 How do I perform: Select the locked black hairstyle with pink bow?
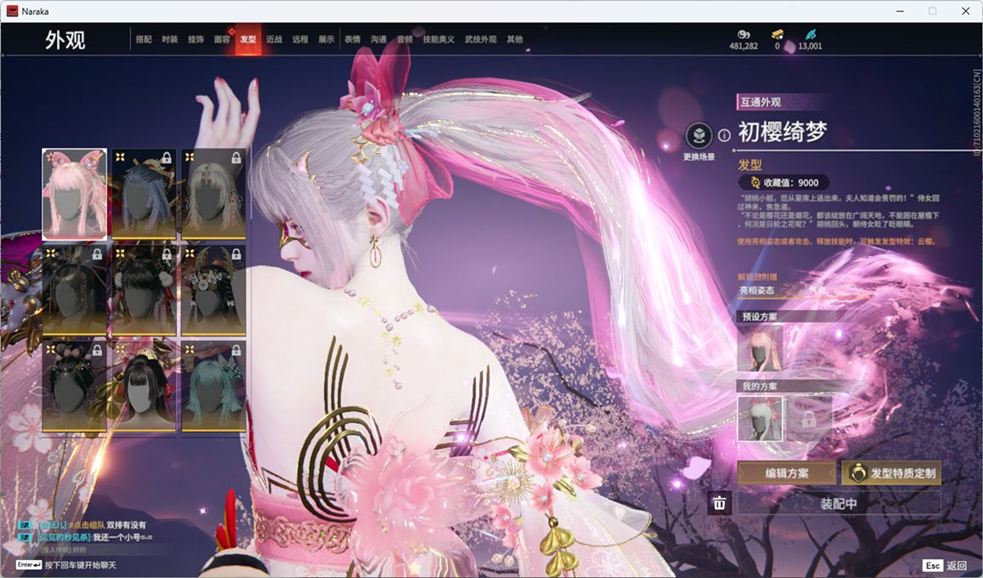point(74,387)
